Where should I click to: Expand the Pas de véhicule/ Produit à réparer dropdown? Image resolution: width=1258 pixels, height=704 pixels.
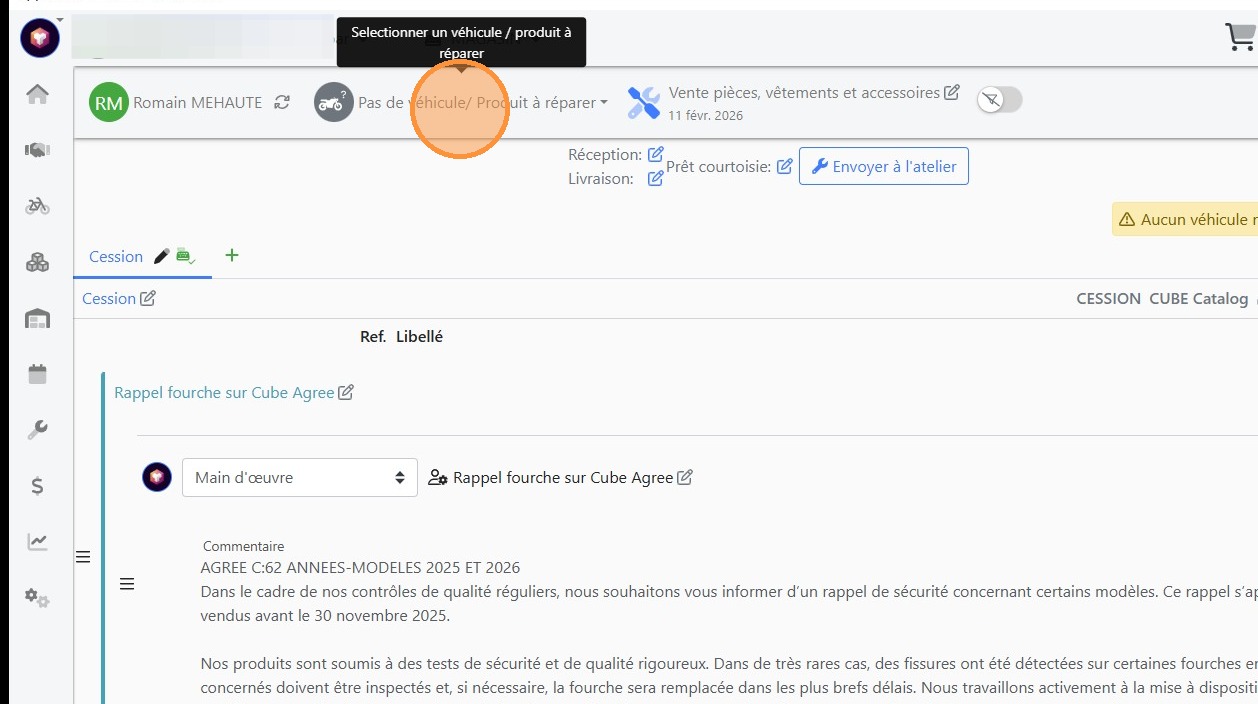pos(483,102)
